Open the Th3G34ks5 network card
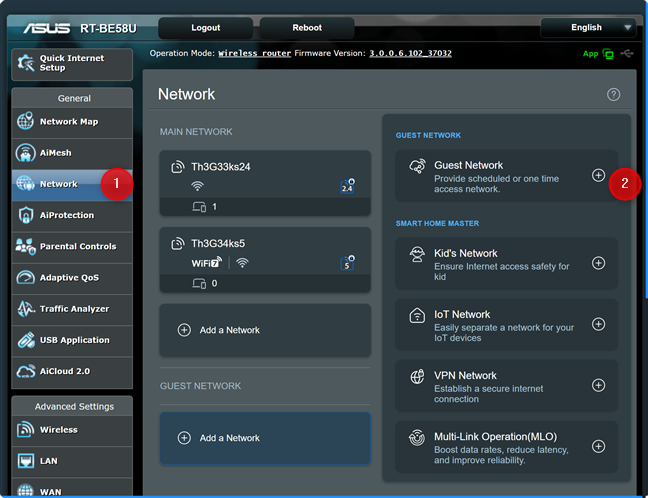The height and width of the screenshot is (498, 648). pyautogui.click(x=265, y=260)
